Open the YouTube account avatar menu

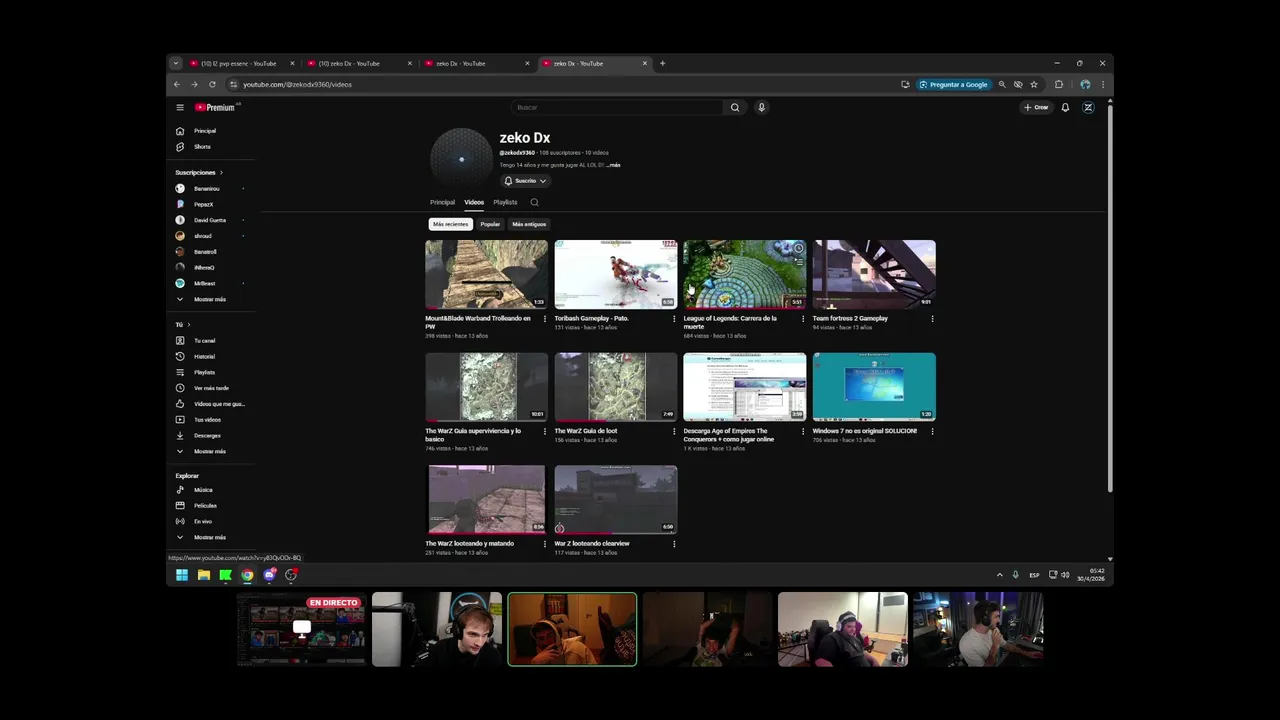pos(1088,107)
